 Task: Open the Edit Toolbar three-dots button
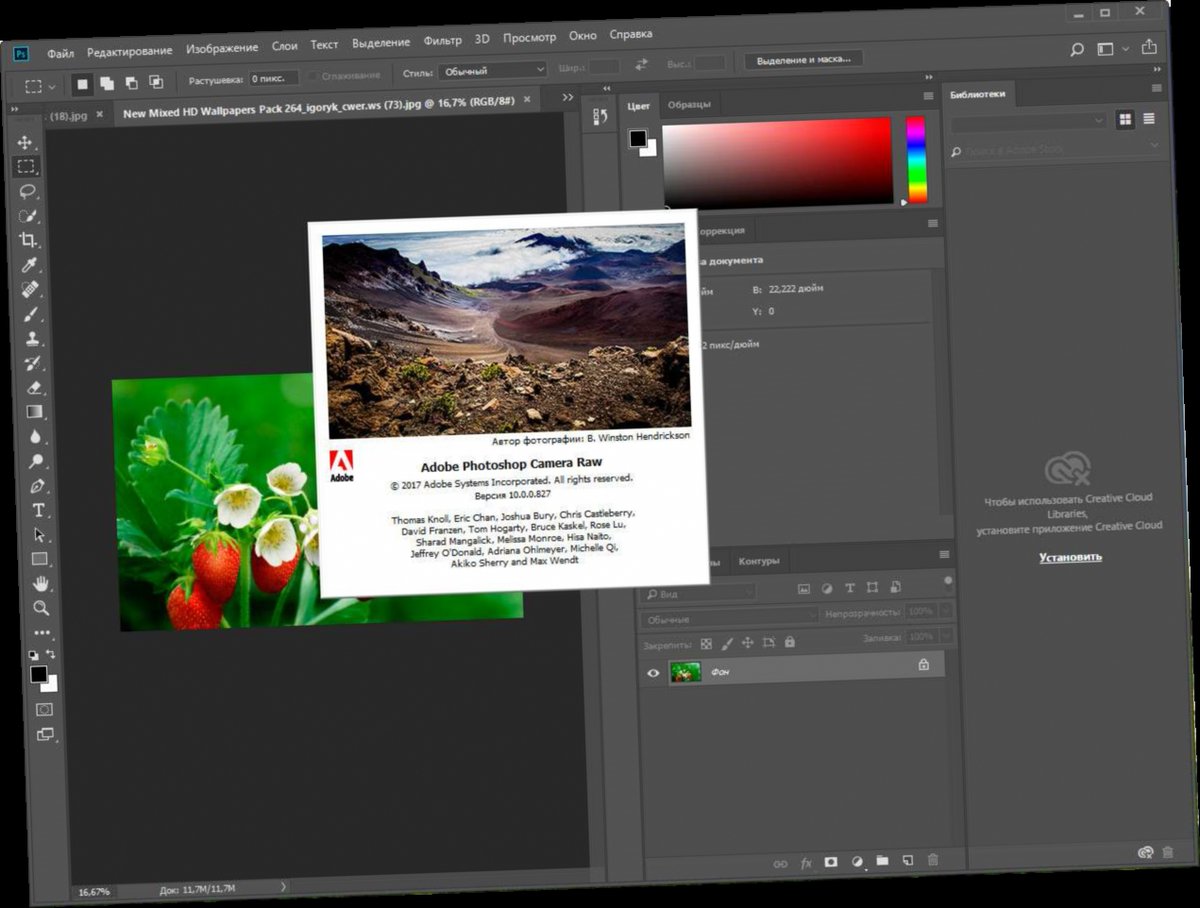pos(42,632)
